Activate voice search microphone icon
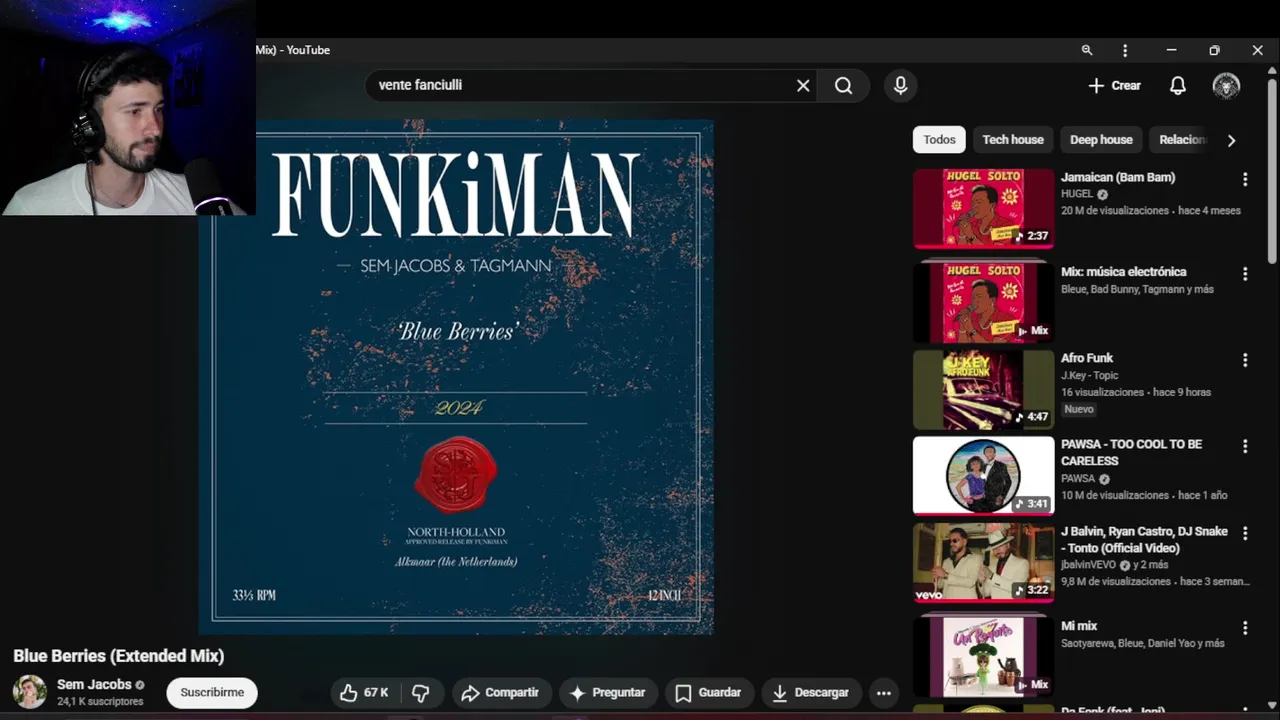 click(901, 85)
